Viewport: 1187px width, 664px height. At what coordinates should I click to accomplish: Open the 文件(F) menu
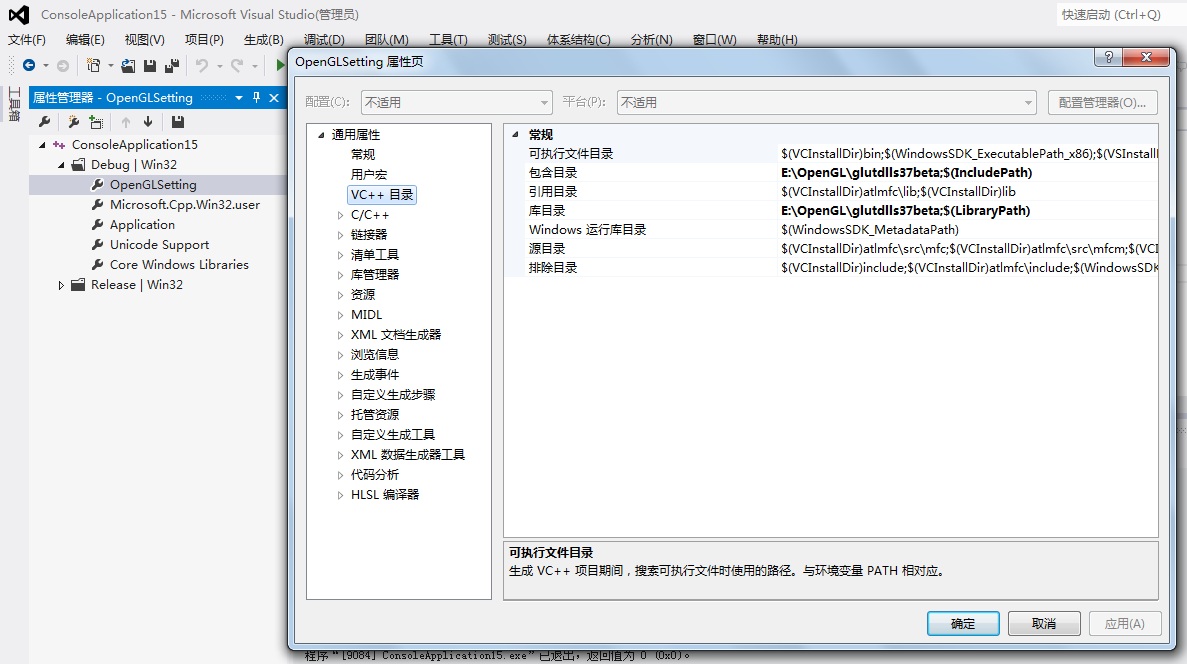(x=26, y=39)
